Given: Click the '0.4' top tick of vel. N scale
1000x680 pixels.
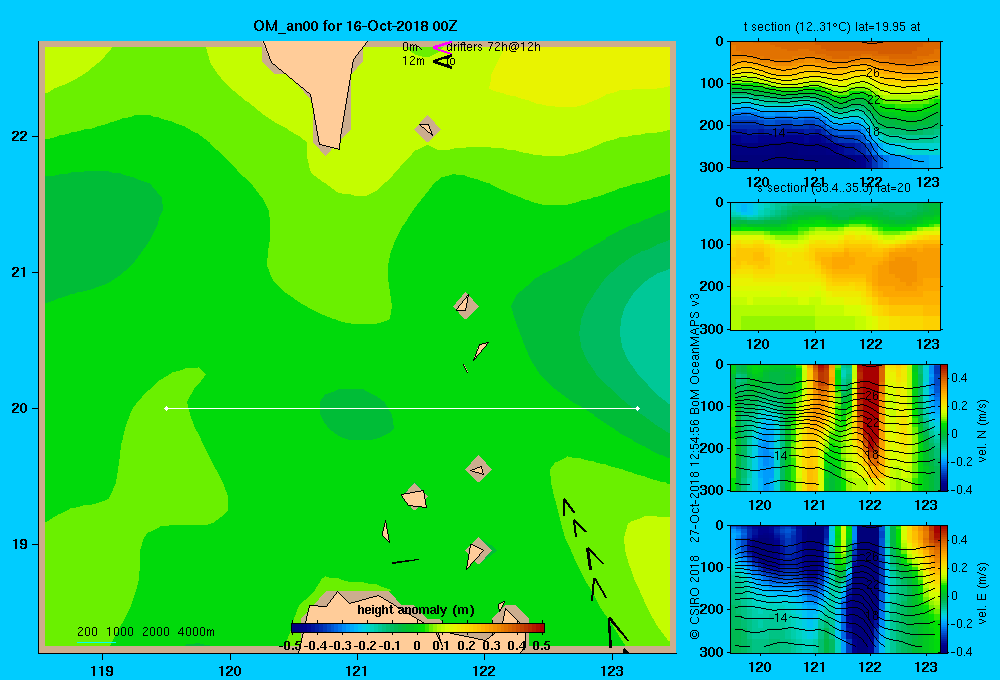Looking at the screenshot, I should [959, 378].
